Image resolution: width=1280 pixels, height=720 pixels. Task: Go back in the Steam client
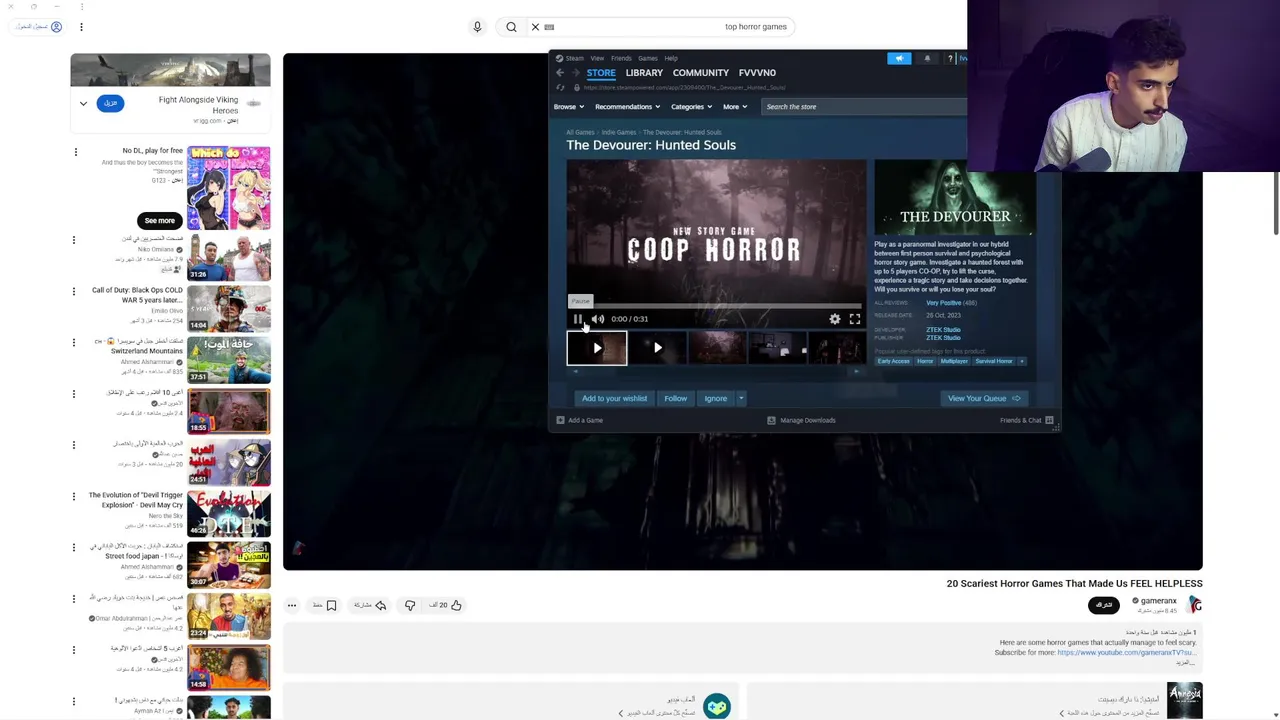tap(560, 73)
